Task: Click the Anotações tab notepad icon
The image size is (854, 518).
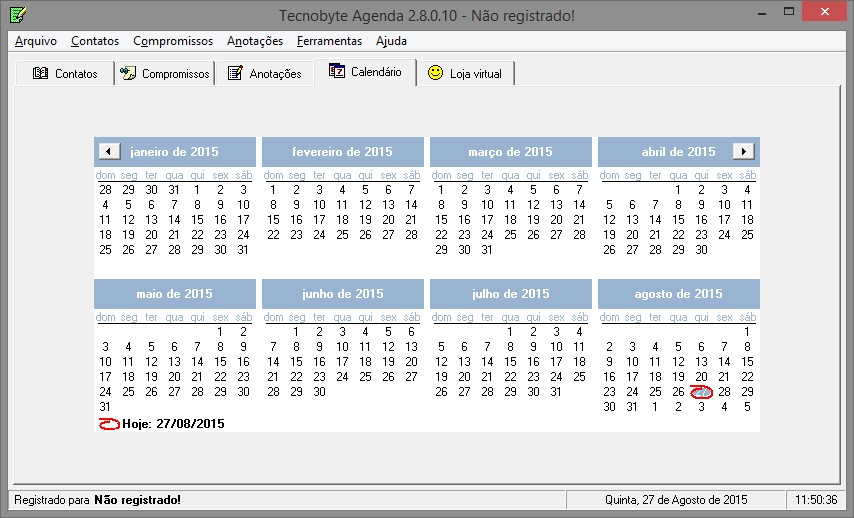Action: (235, 73)
